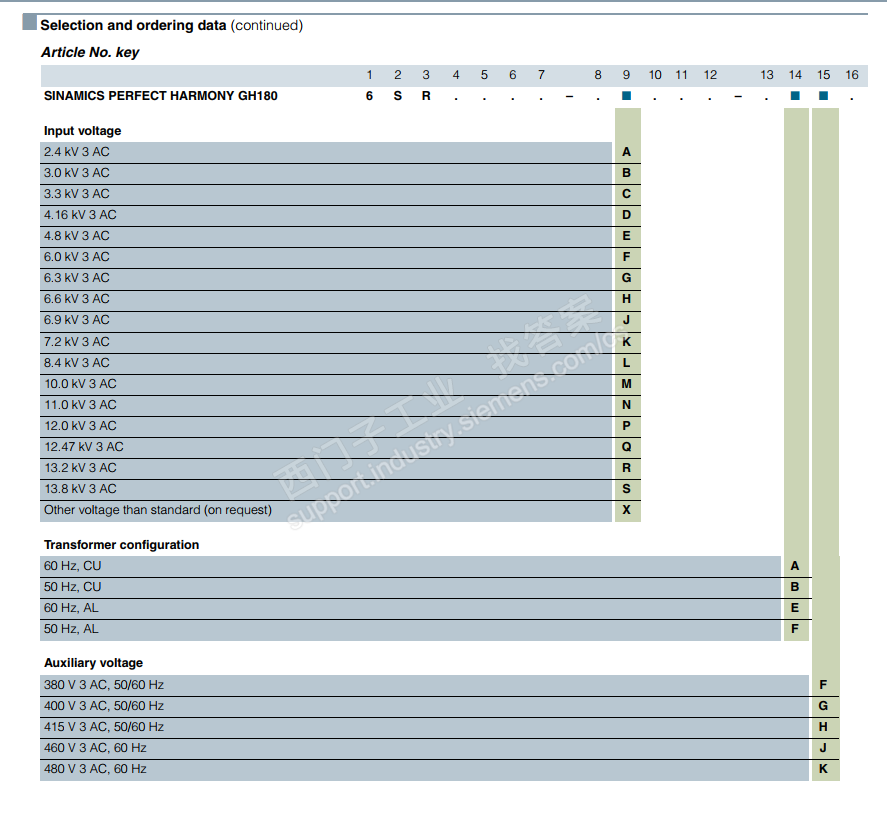This screenshot has height=822, width=895.
Task: Select the '12.0 kV 3 AC' row
Action: click(326, 426)
